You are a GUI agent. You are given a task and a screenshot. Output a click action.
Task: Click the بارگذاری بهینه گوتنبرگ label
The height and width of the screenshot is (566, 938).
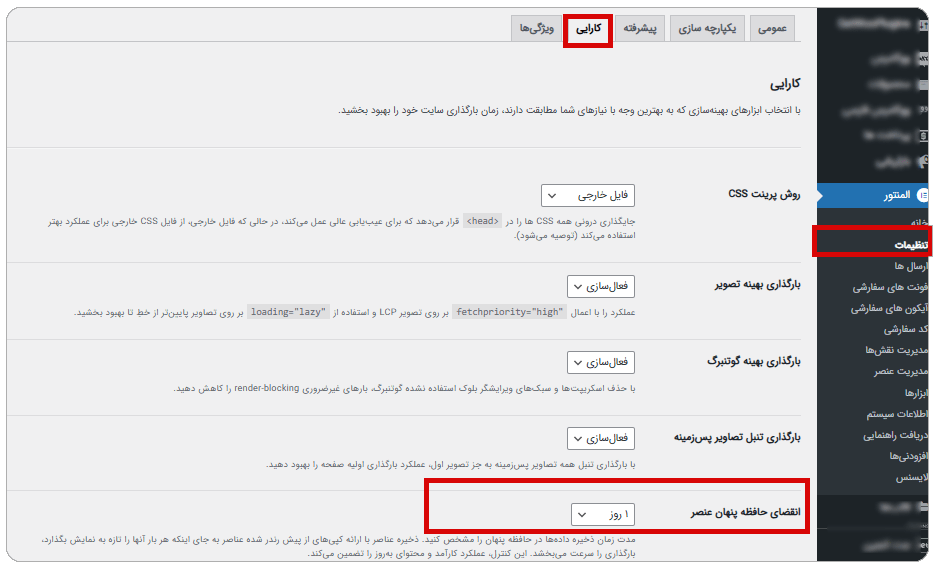coord(754,361)
